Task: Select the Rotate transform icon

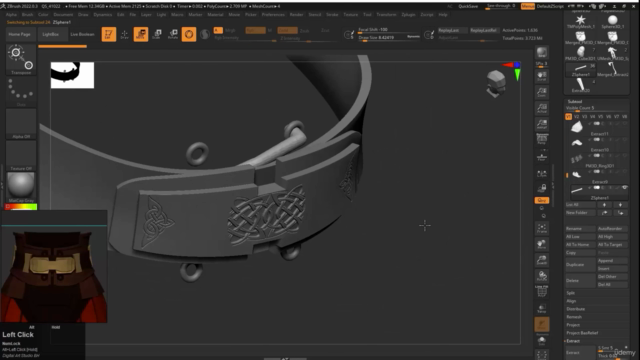Action: pos(173,34)
